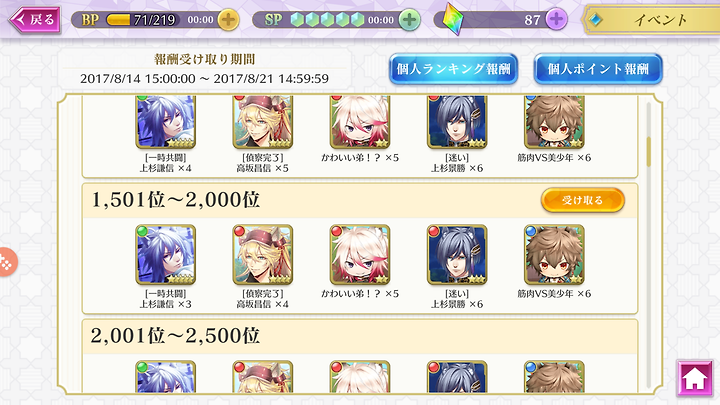Open the floating orange dots menu icon
The image size is (720, 405).
(6, 262)
